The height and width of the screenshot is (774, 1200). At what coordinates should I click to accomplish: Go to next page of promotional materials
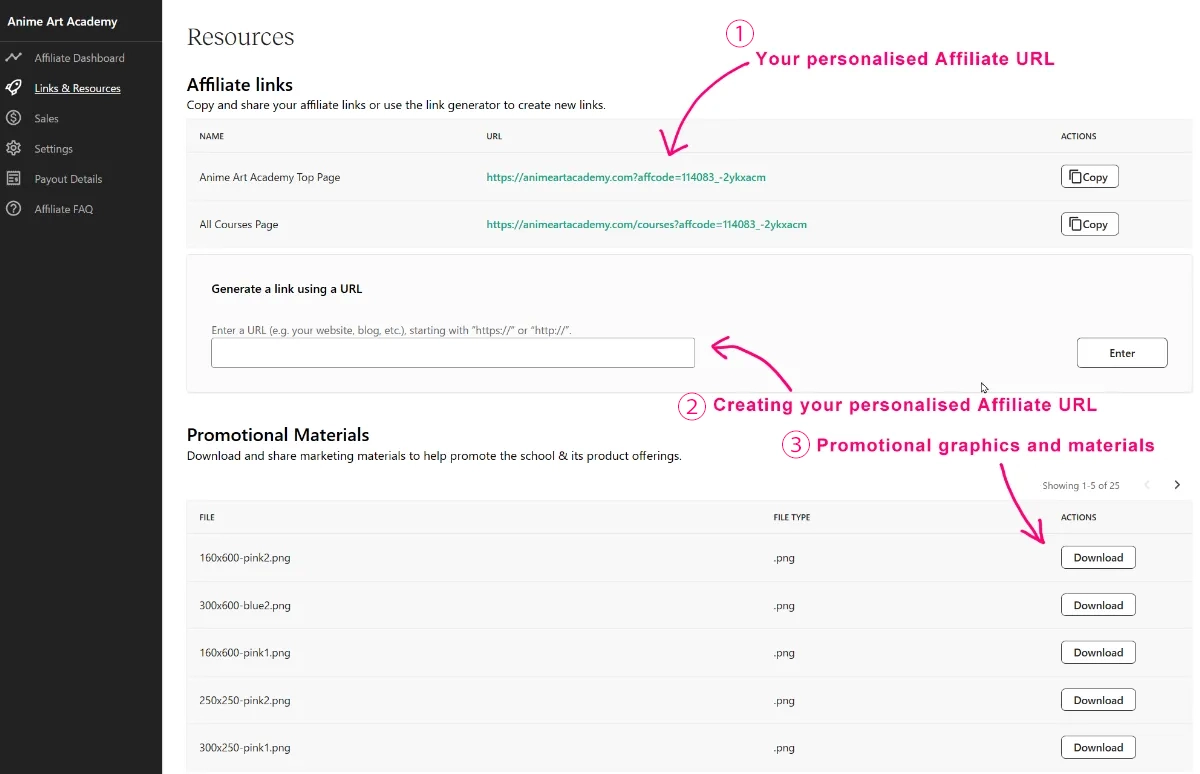point(1177,485)
